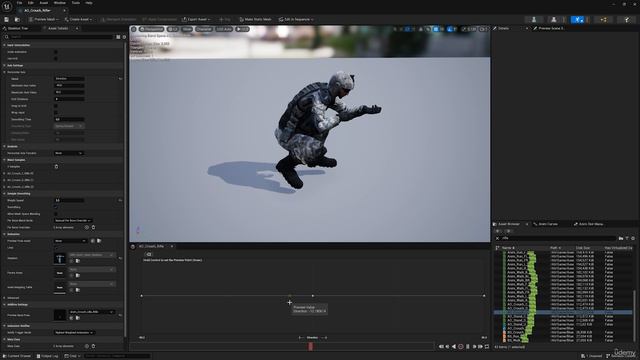Screen dimensions: 640x360
Task: Toggle first Input Interpolation checkbox
Action: (x=56, y=52)
